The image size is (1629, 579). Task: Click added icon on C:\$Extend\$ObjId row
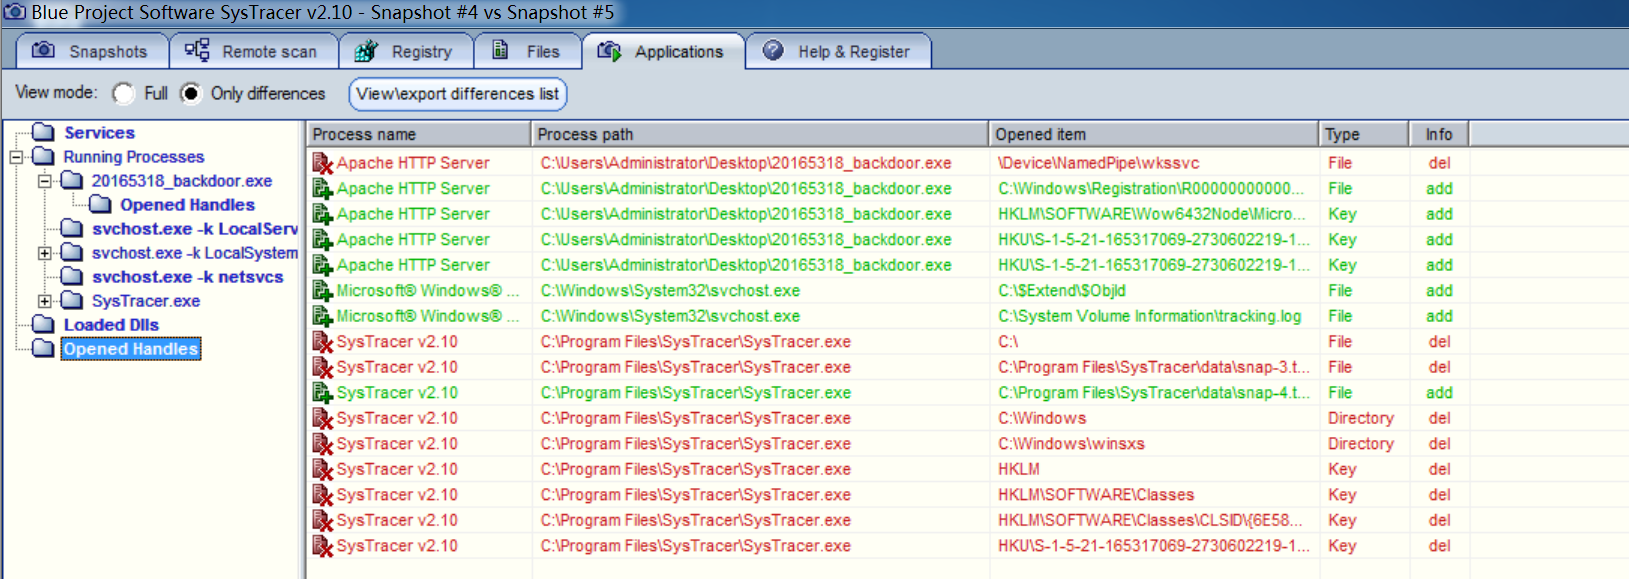coord(322,291)
